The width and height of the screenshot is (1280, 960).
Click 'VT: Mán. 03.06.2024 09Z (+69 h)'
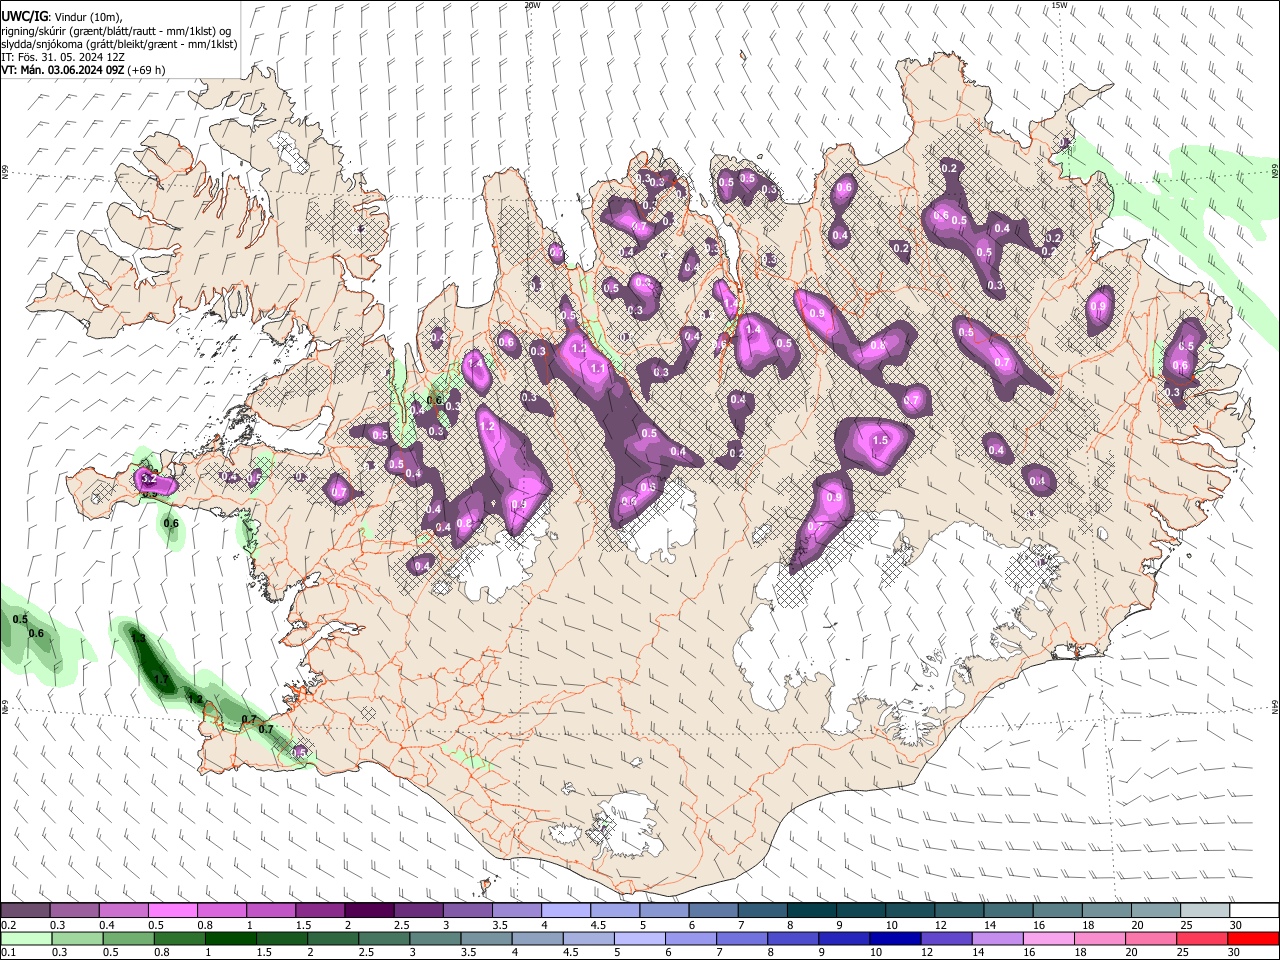point(84,70)
